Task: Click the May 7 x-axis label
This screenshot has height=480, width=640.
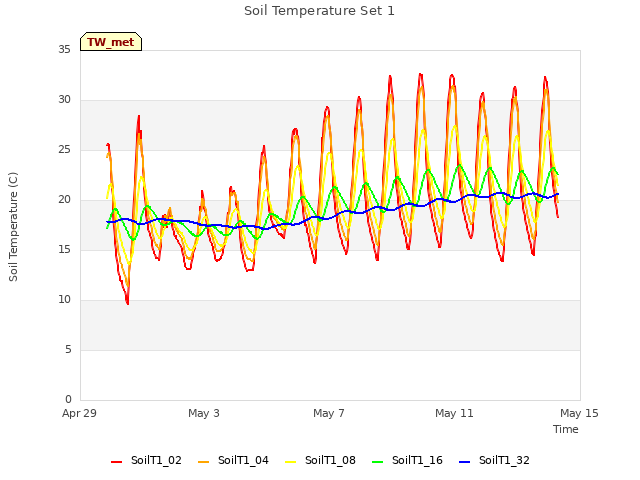Action: (x=329, y=413)
